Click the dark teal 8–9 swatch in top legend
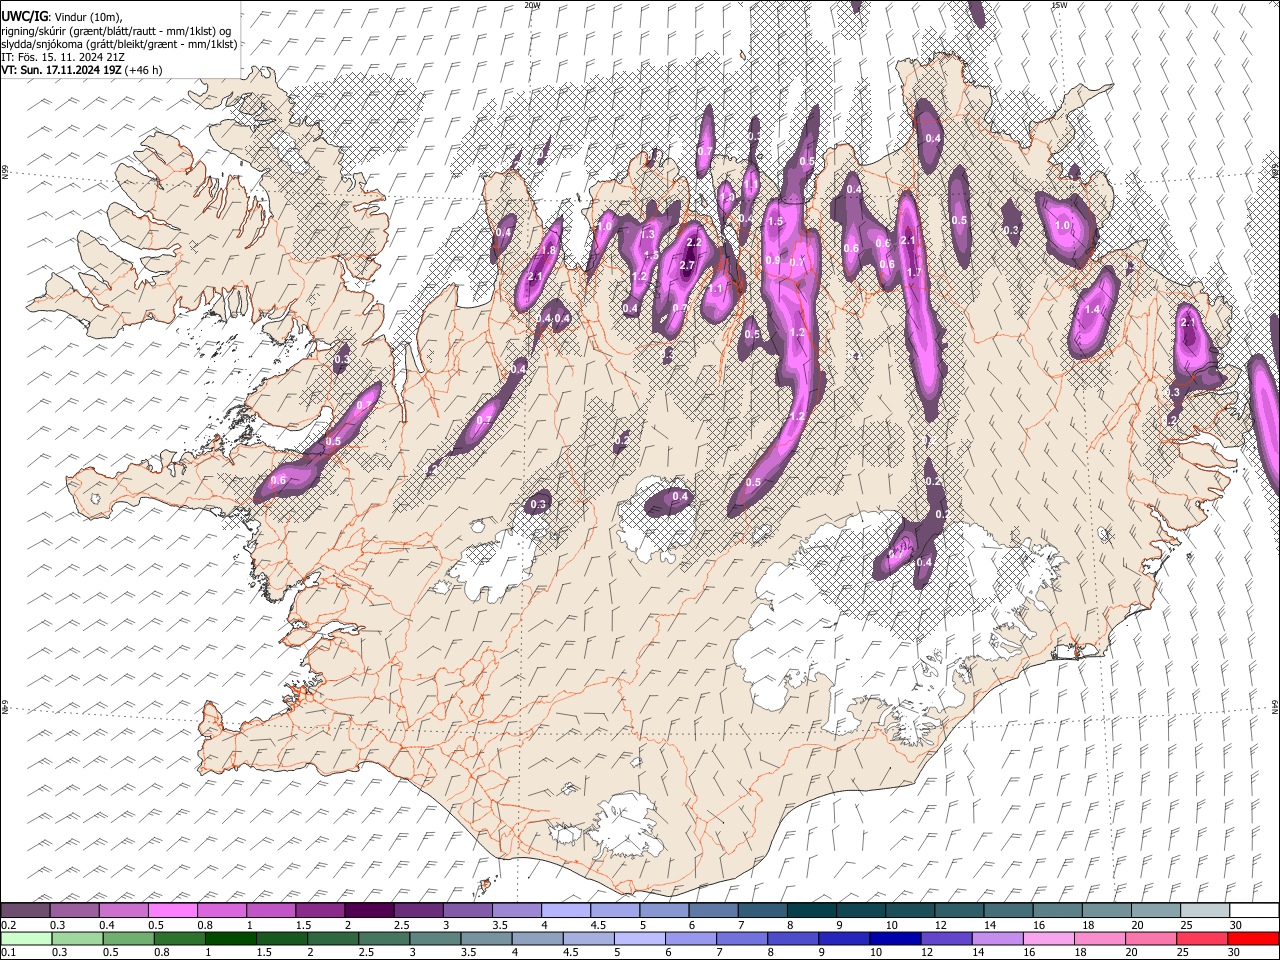The image size is (1280, 960). click(x=811, y=911)
